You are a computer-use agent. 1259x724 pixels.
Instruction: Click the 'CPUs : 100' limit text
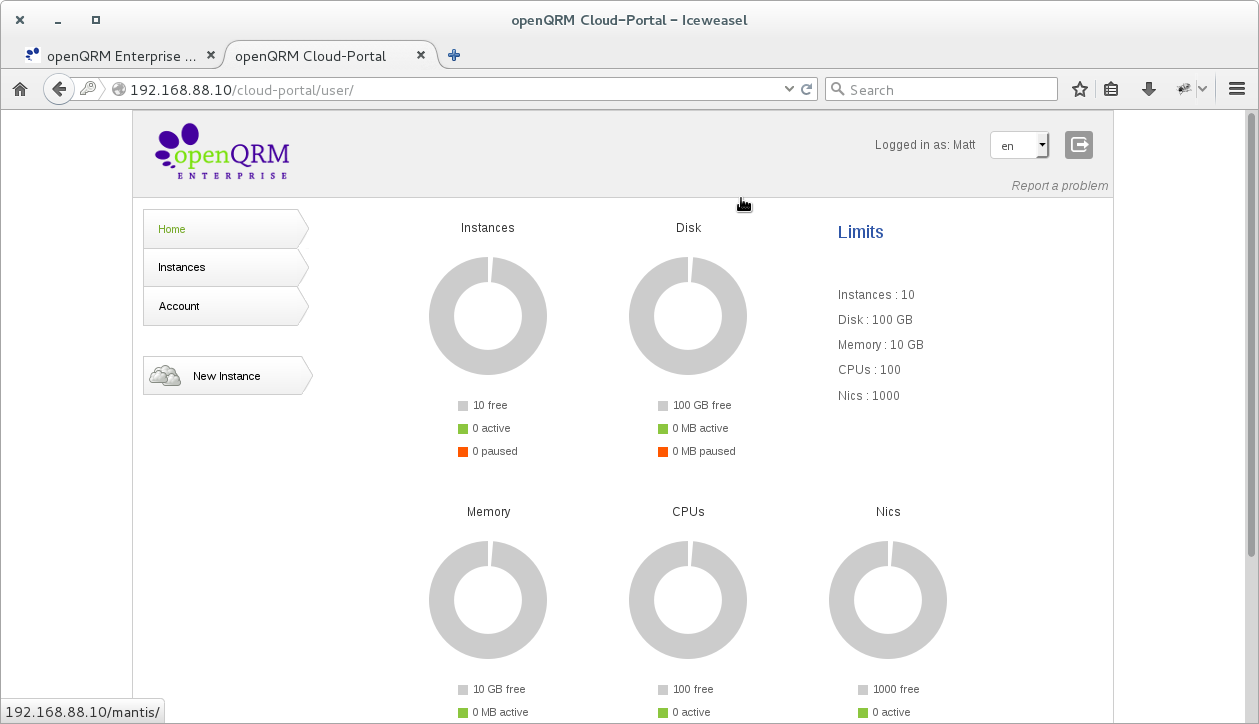(869, 370)
